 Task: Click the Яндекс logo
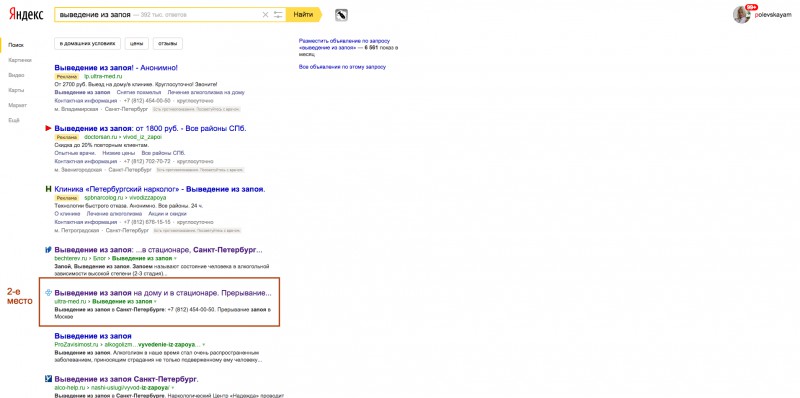[x=26, y=15]
